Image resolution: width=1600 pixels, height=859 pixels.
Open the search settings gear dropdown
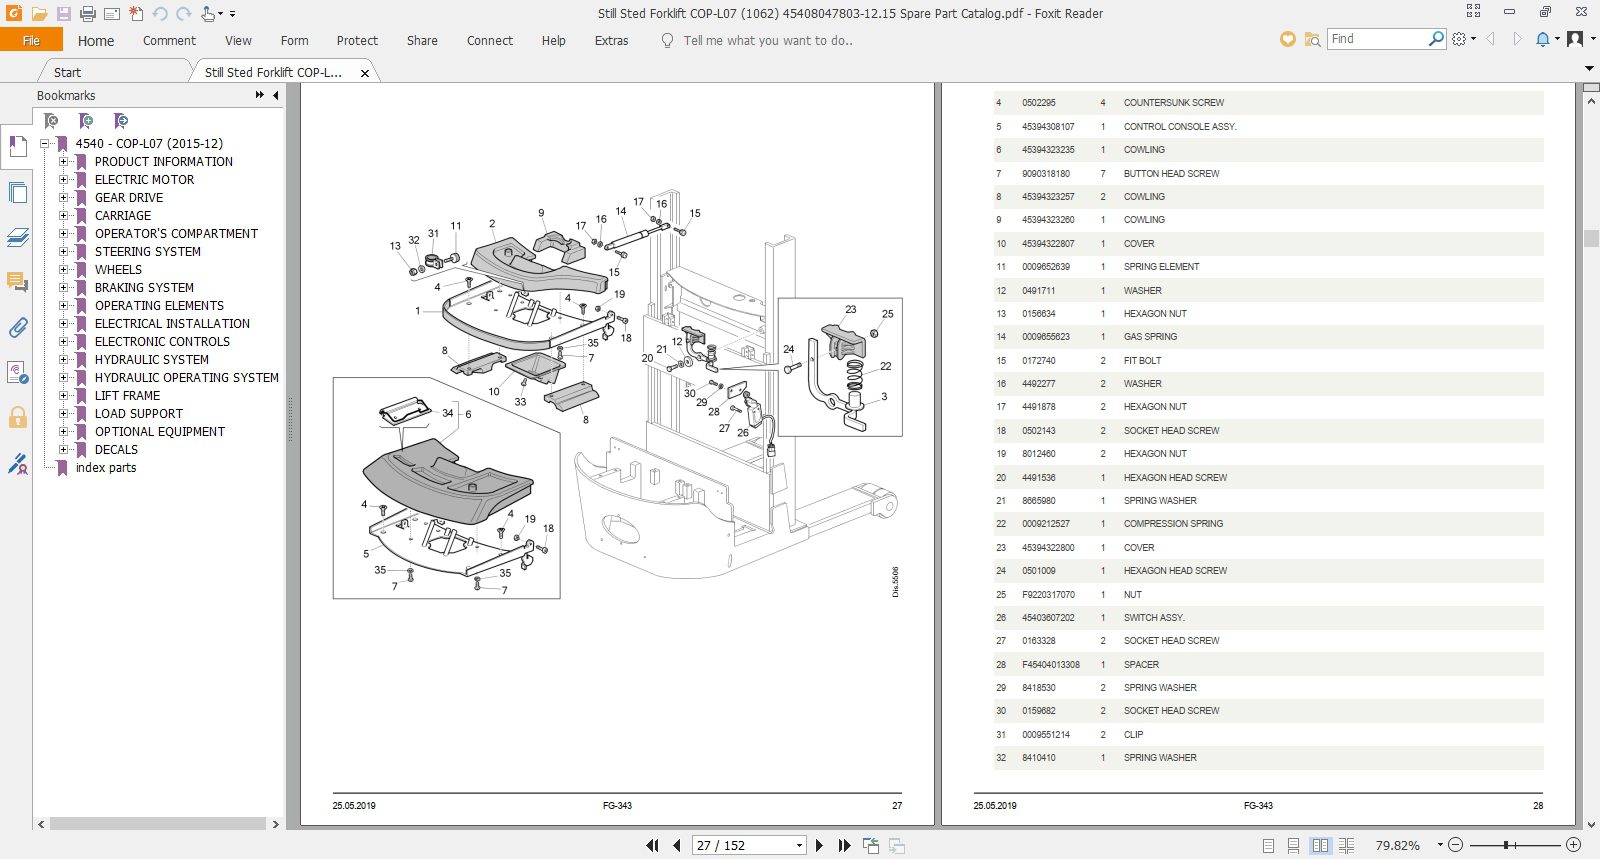click(x=1463, y=39)
